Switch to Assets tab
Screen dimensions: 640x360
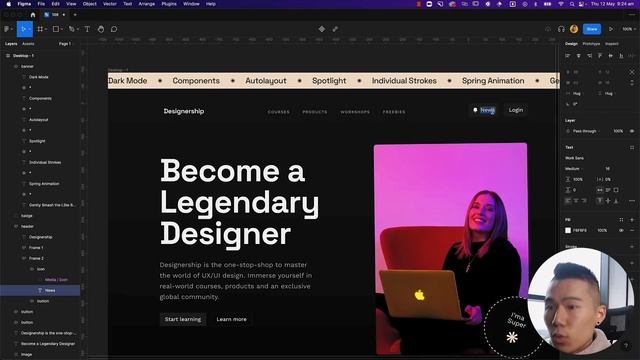pyautogui.click(x=28, y=44)
